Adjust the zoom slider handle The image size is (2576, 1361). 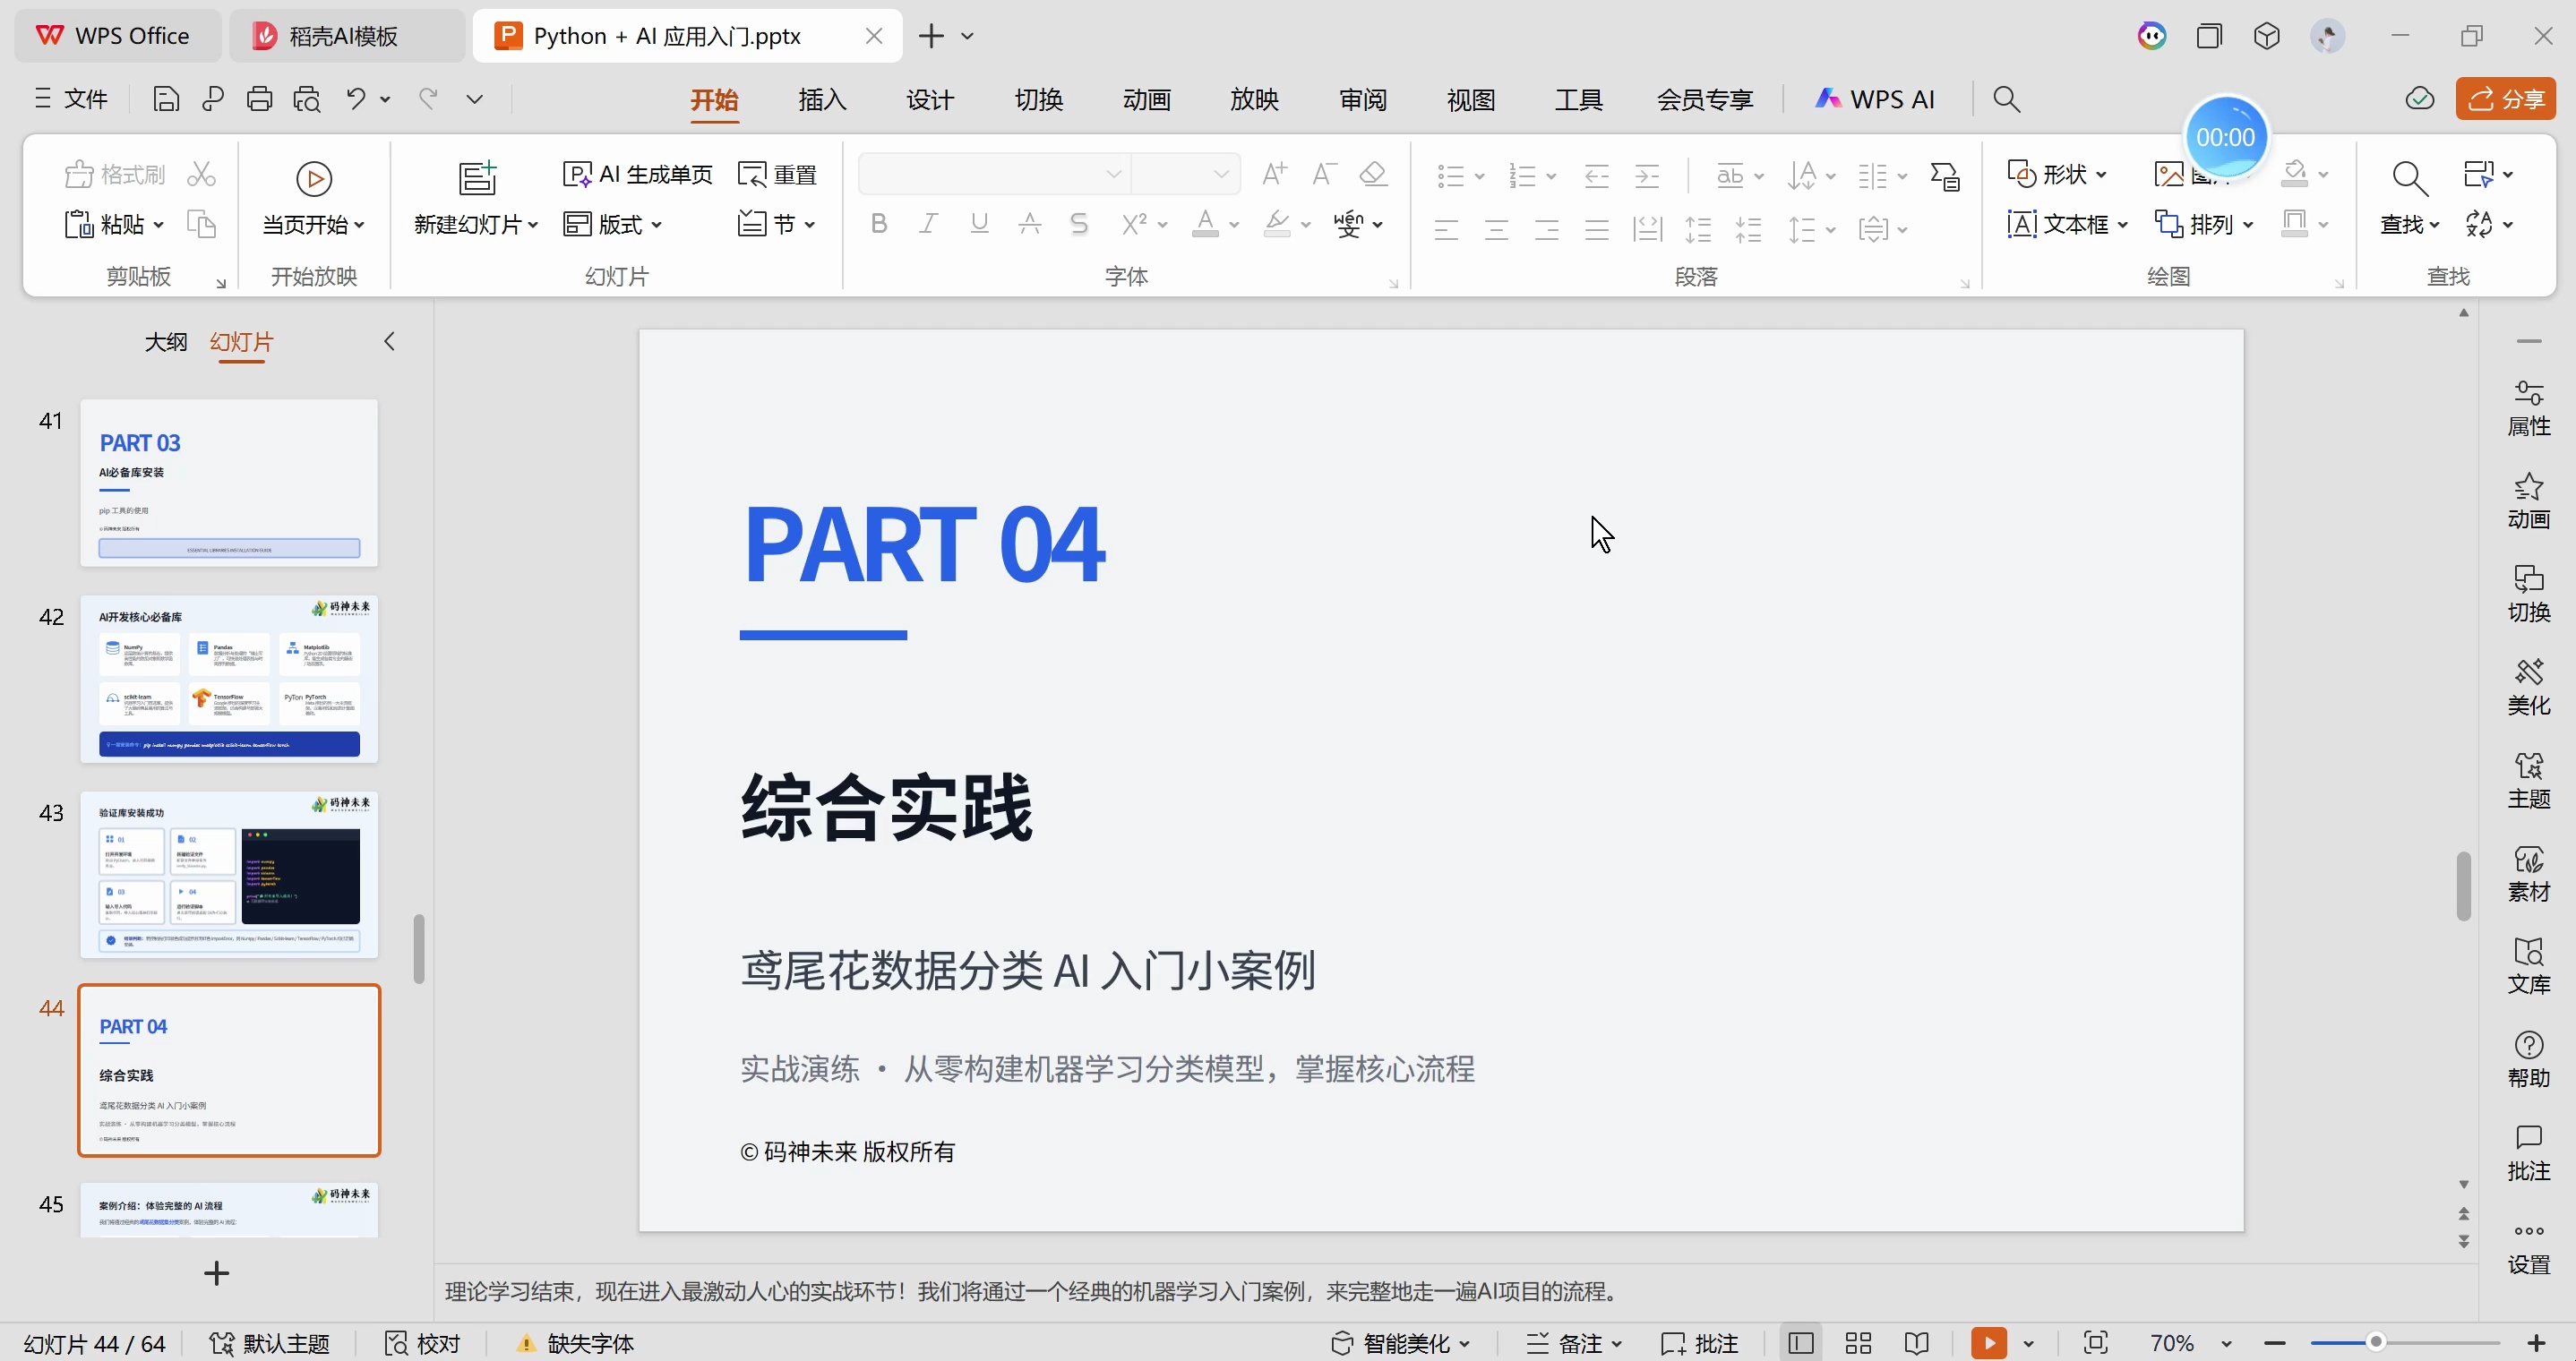[2376, 1343]
